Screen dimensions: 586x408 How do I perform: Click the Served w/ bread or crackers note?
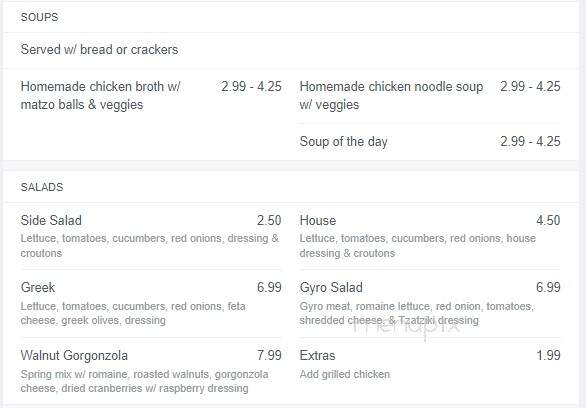(99, 50)
